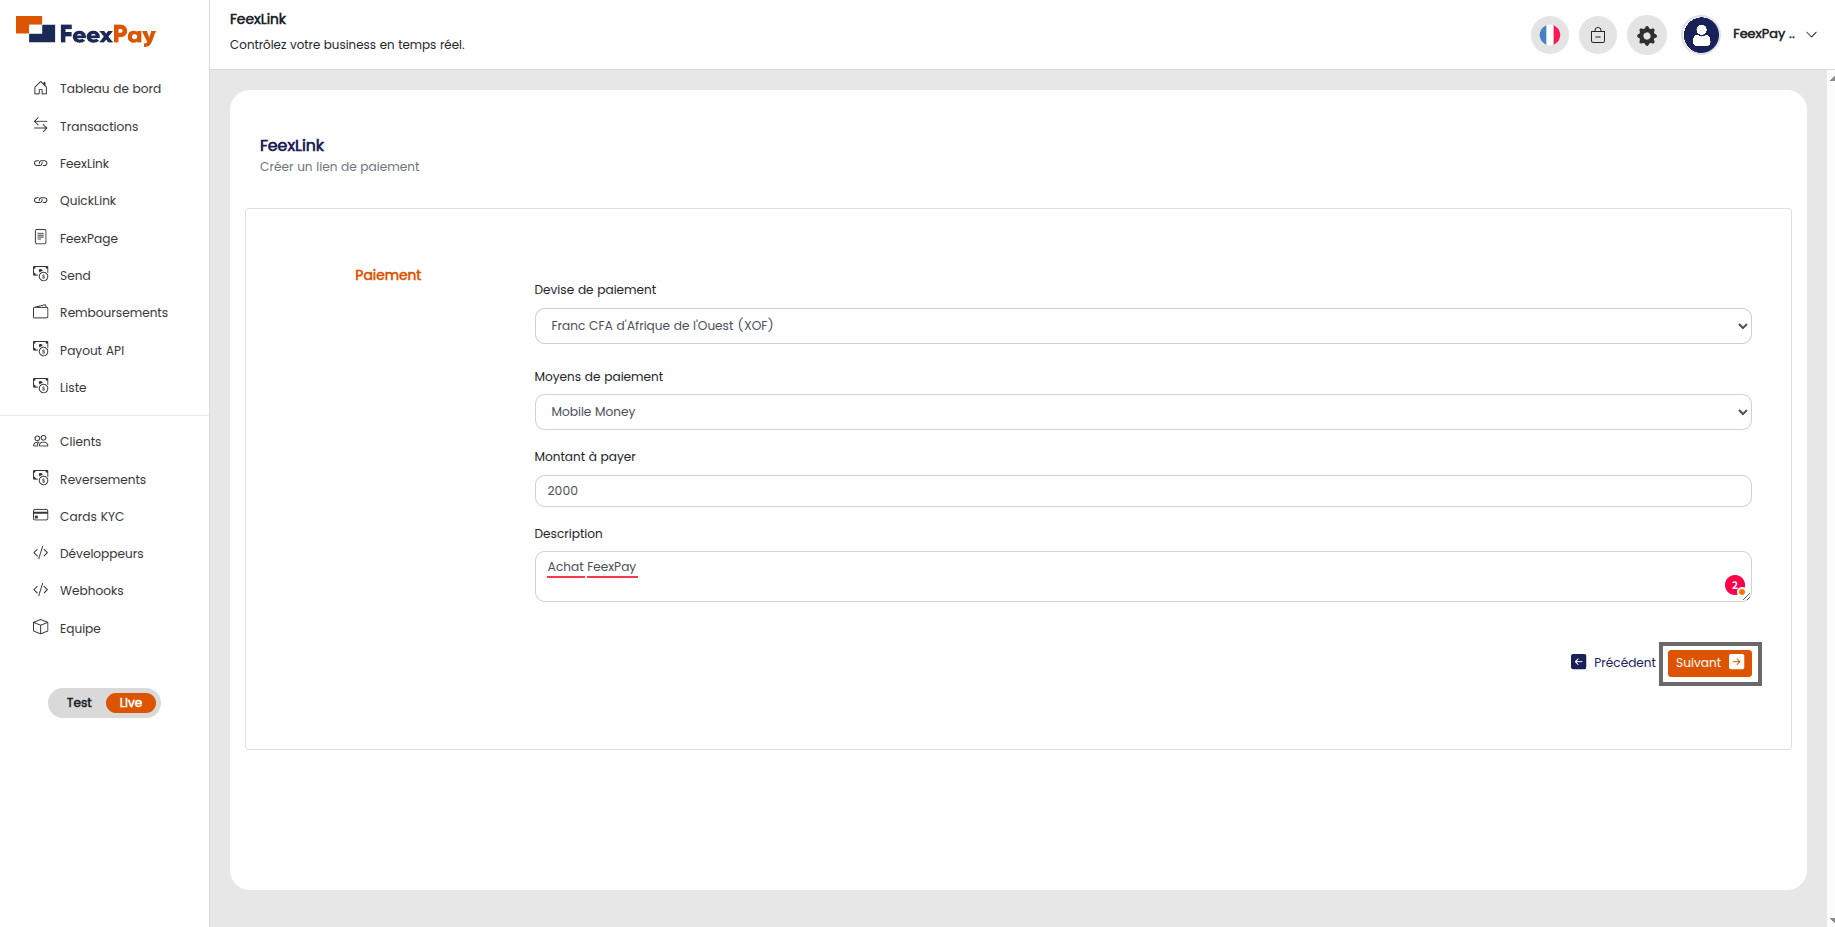1835x927 pixels.
Task: Click the FeexPage document icon
Action: 41,237
